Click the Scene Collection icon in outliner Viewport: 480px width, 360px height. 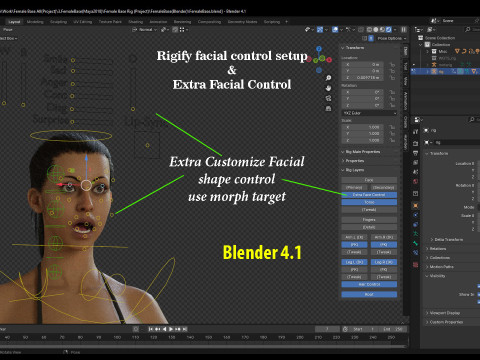point(421,38)
